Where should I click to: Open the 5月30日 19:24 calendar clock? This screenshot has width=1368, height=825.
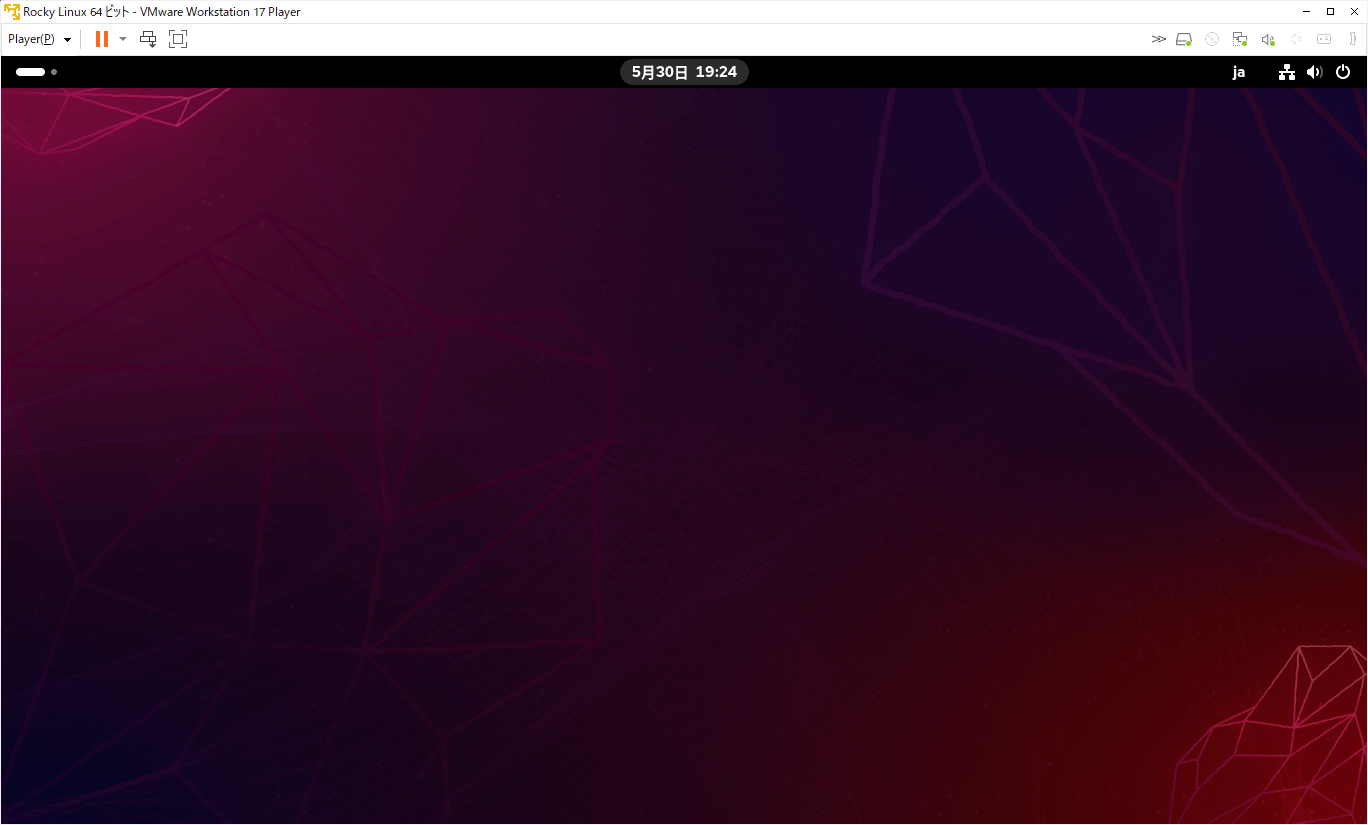coord(684,72)
